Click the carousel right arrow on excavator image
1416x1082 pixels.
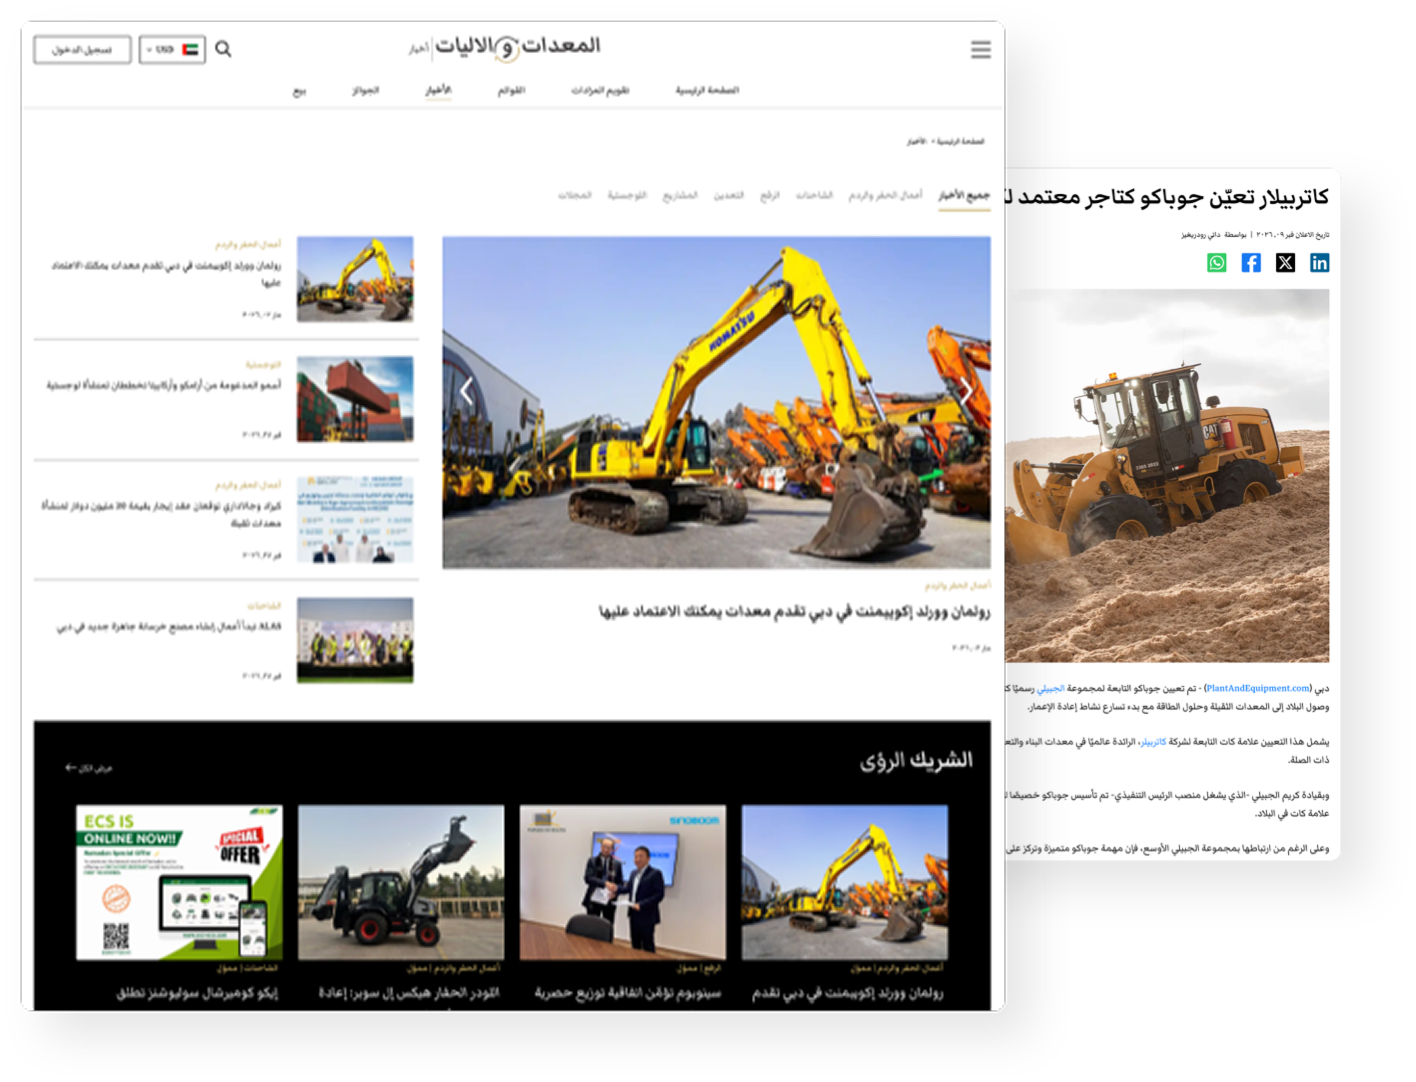tap(966, 392)
